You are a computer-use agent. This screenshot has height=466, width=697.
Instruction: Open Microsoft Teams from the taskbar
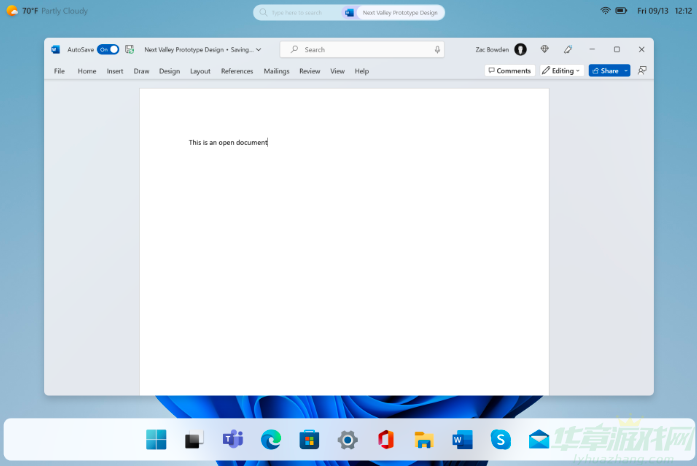tap(232, 439)
